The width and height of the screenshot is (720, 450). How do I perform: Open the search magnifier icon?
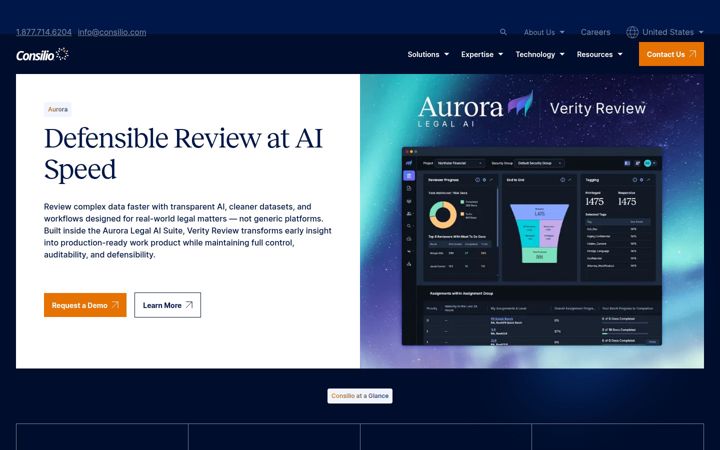(x=503, y=32)
